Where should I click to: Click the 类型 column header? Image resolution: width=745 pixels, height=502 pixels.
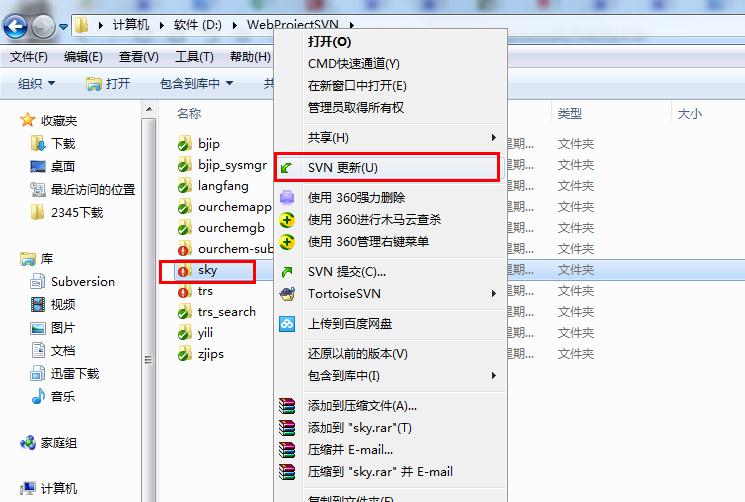point(570,114)
